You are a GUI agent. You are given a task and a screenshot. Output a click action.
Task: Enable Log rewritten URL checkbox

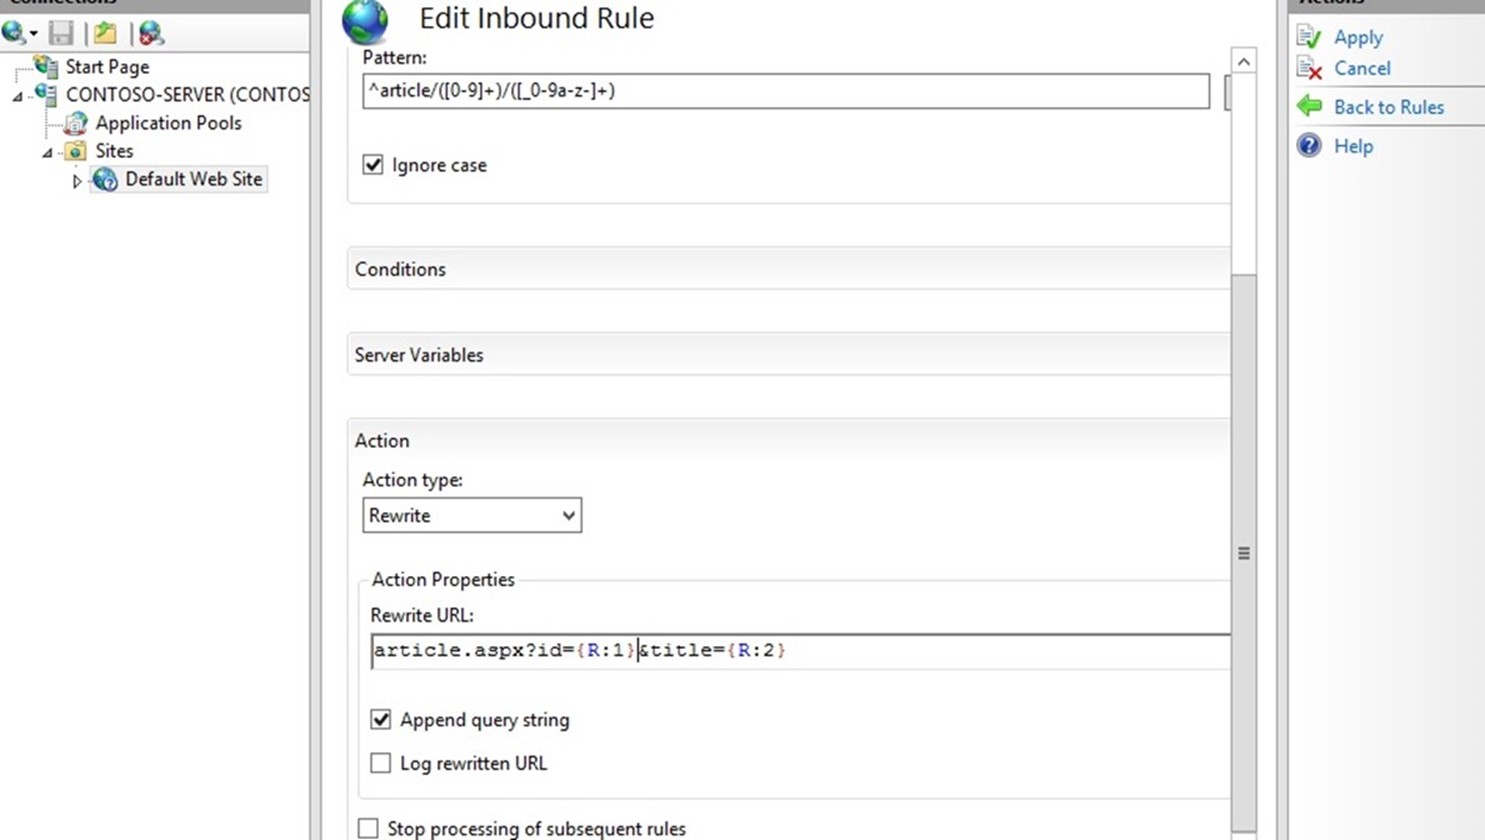click(381, 763)
